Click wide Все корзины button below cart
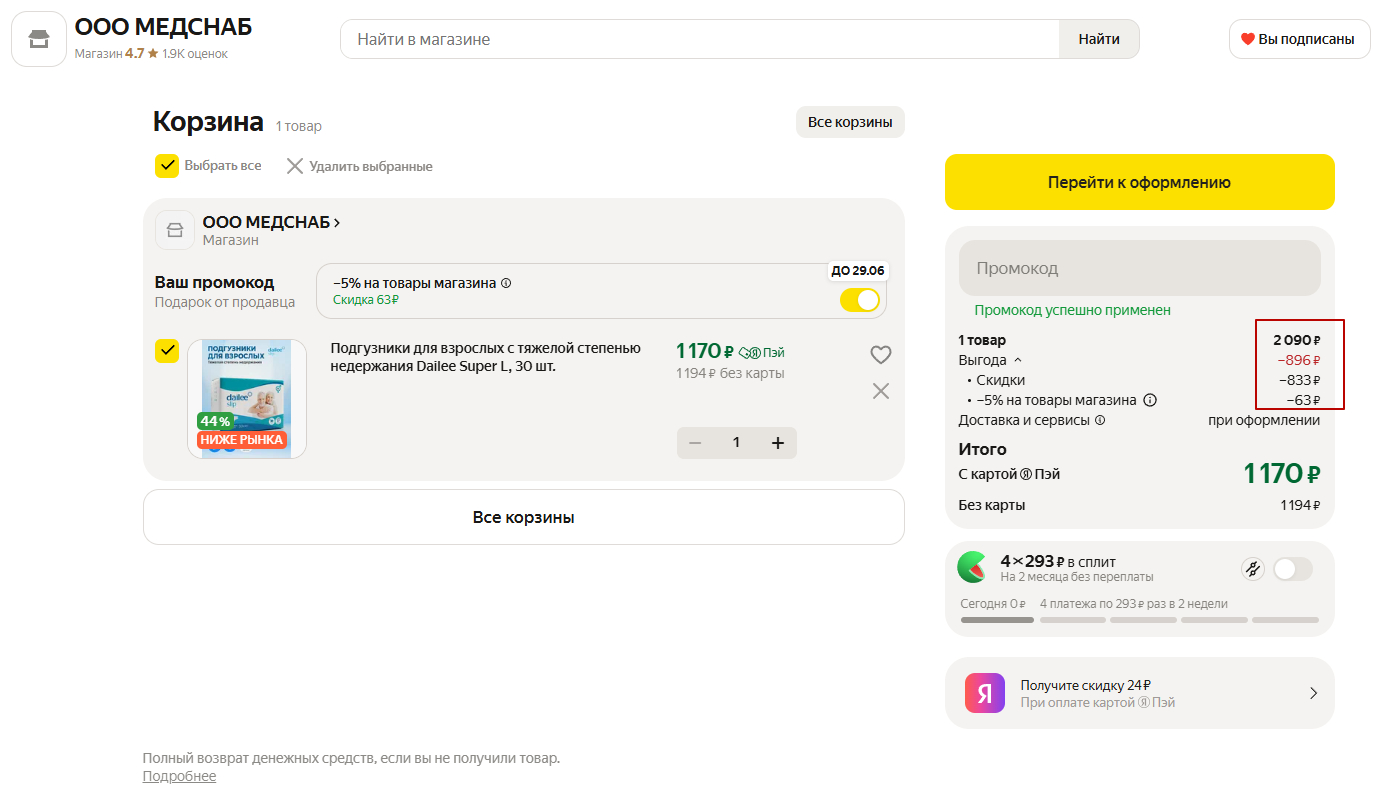This screenshot has width=1377, height=793. point(523,517)
